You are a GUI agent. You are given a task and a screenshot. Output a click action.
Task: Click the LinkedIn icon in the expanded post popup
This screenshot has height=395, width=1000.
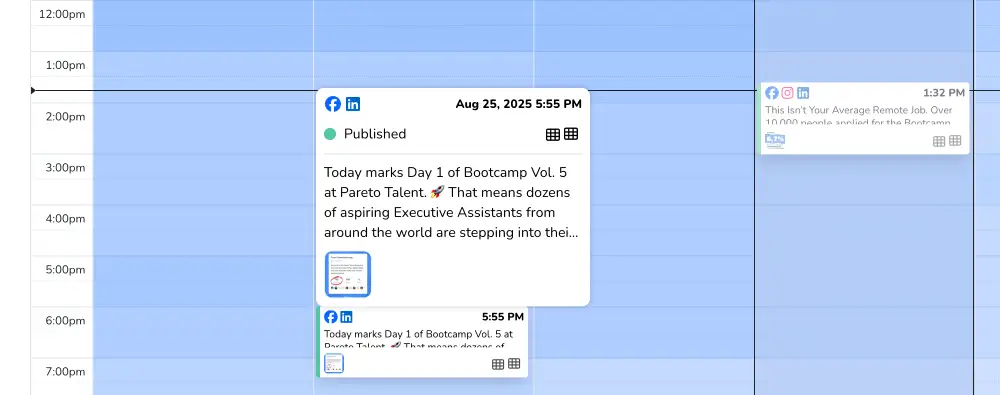[x=353, y=104]
